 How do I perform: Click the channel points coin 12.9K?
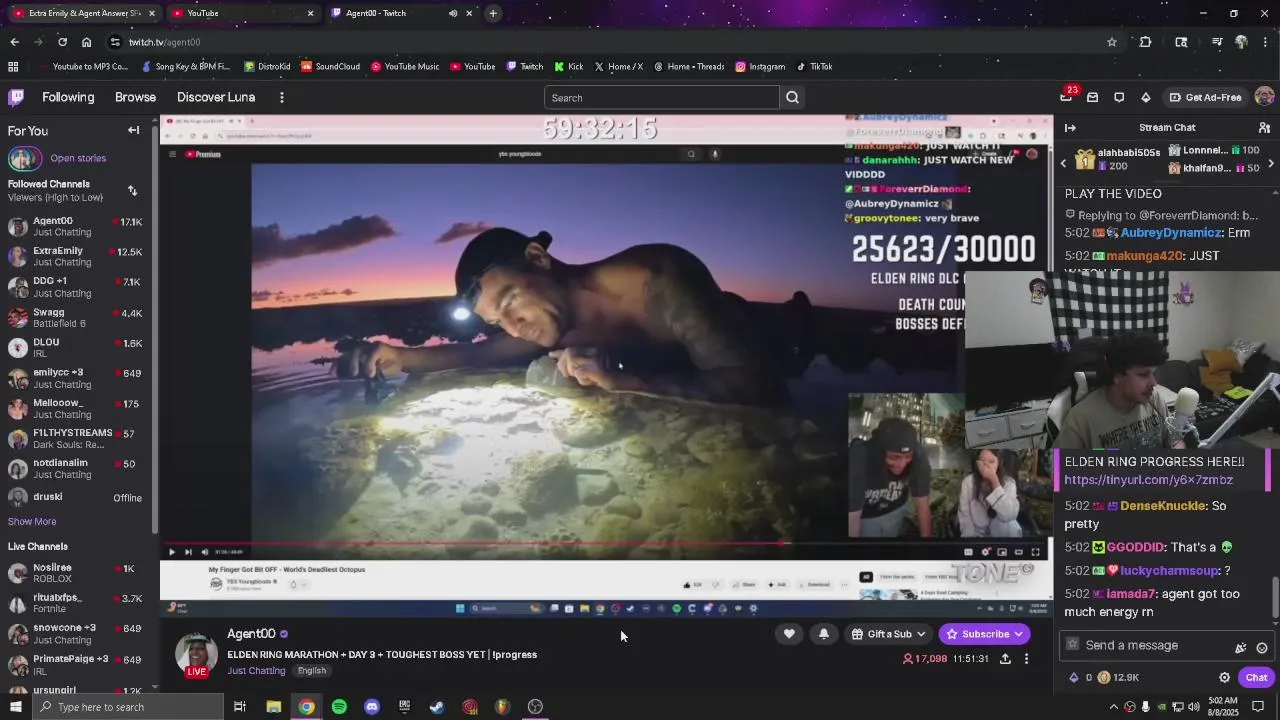(x=1118, y=677)
